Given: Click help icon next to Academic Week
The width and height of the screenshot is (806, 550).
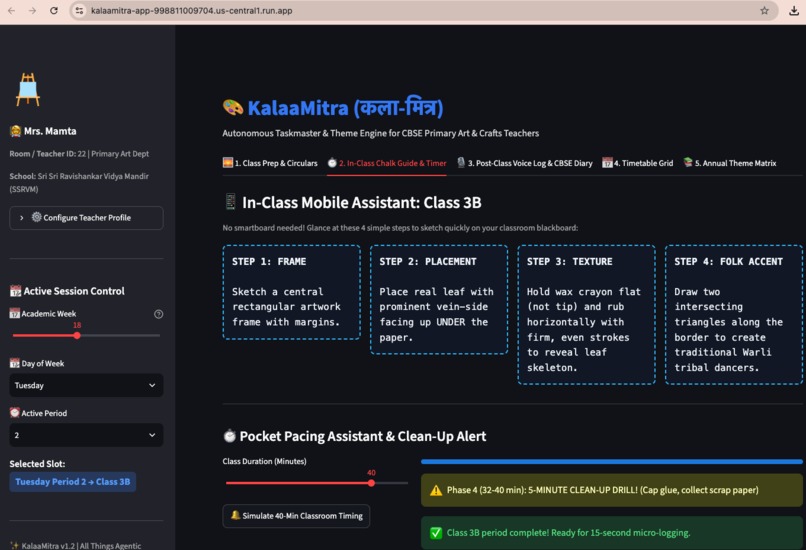Looking at the screenshot, I should [158, 314].
